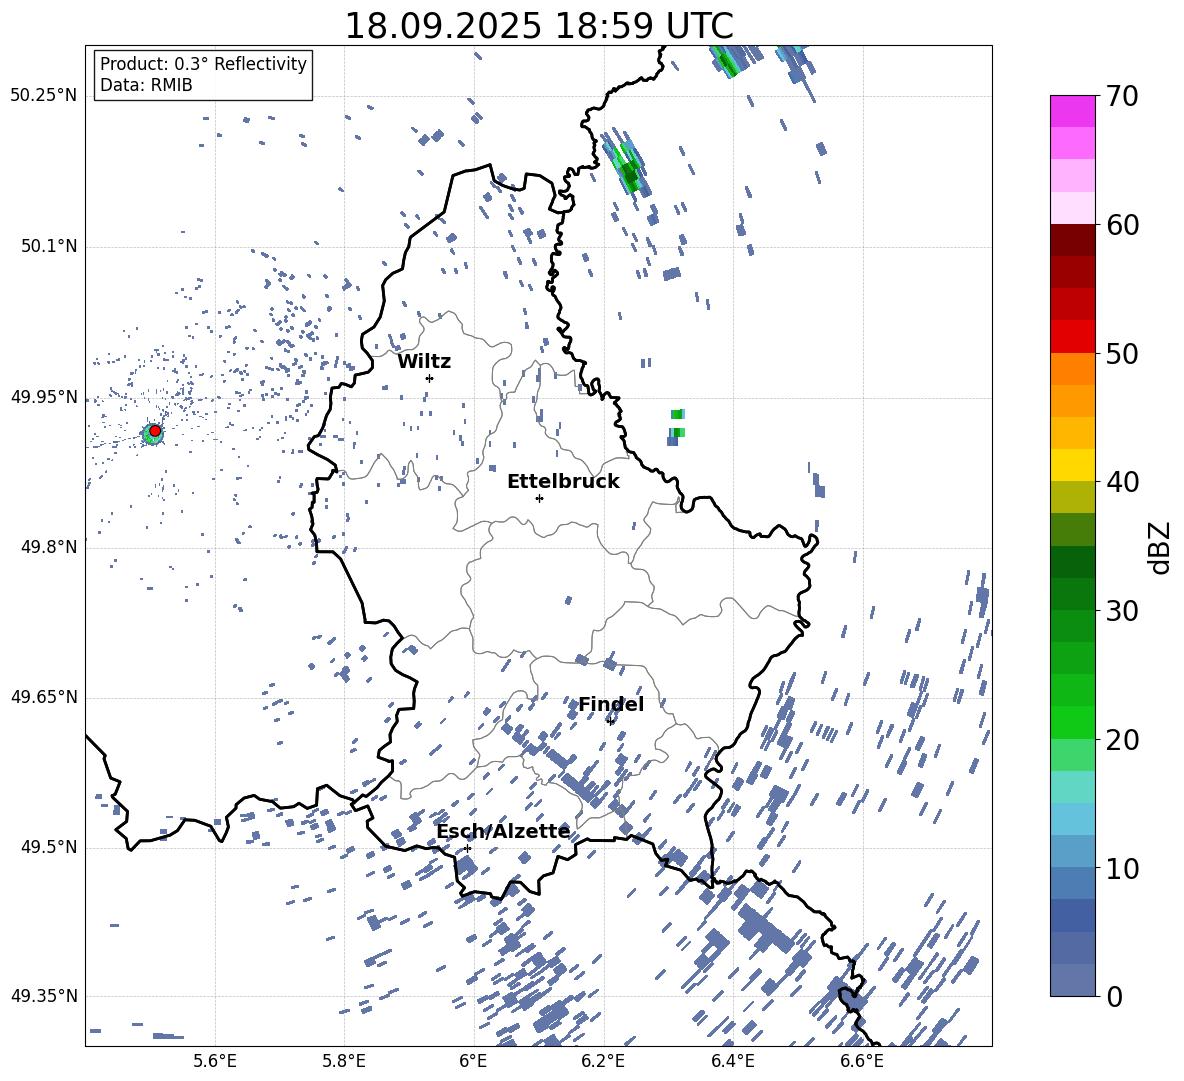The image size is (1184, 1081).
Task: Click the Esch/Alzette city label
Action: click(x=503, y=832)
